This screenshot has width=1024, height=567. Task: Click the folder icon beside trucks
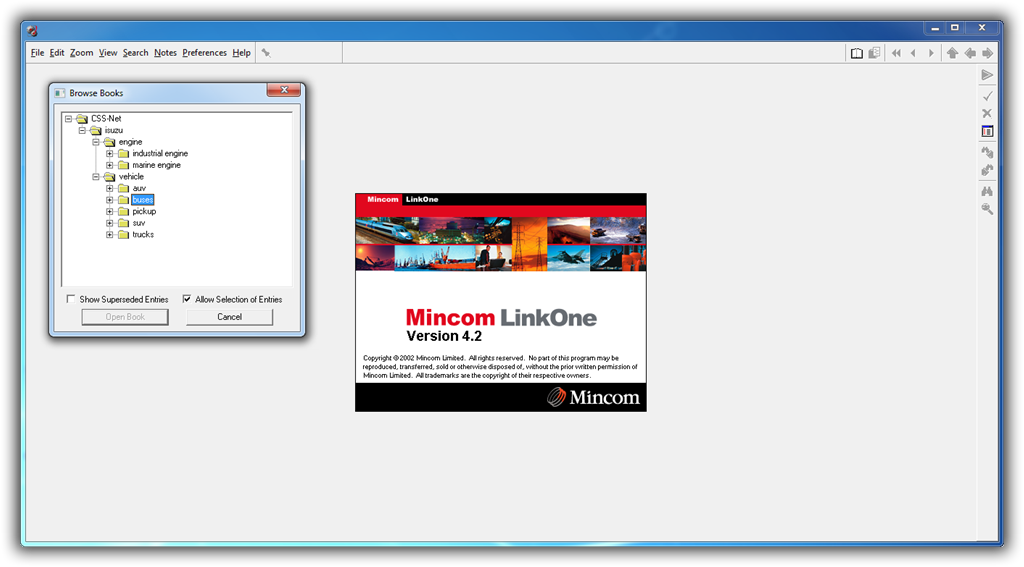[x=123, y=235]
